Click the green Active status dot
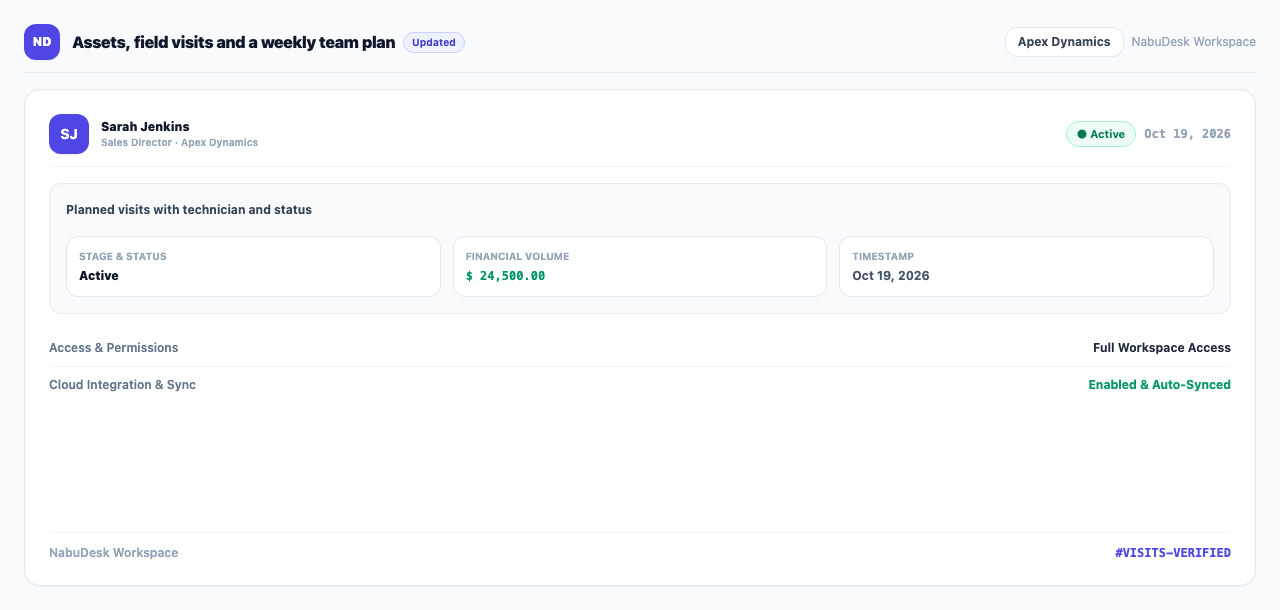The height and width of the screenshot is (610, 1280). tap(1082, 134)
